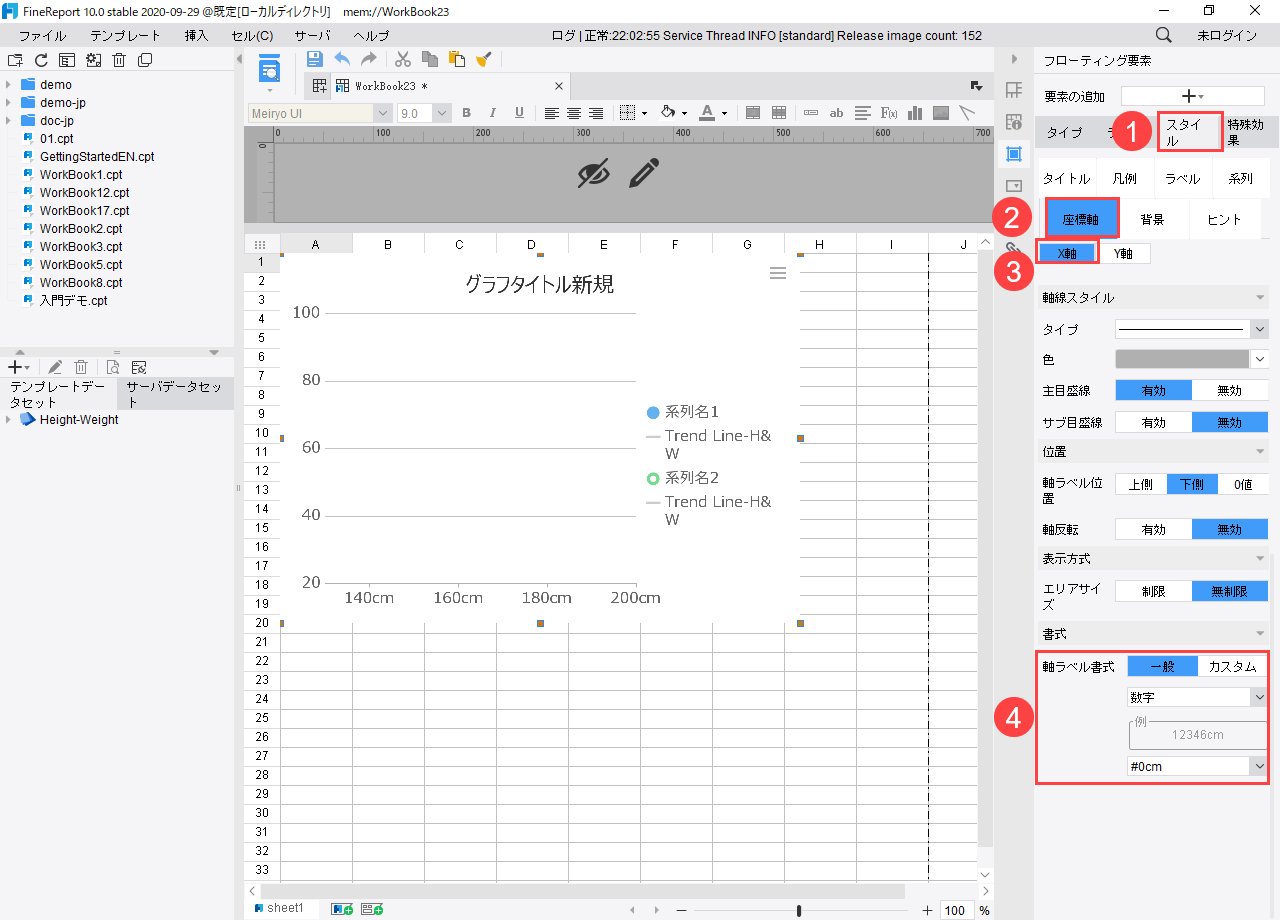
Task: Click the add dataset plus icon
Action: (x=18, y=367)
